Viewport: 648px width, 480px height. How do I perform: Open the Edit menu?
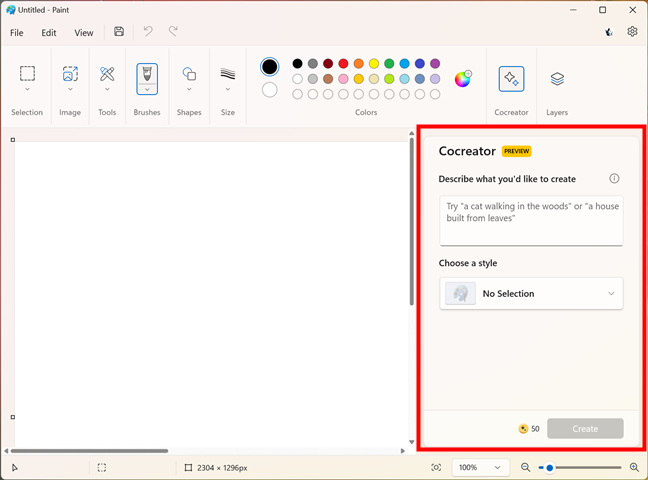point(49,33)
